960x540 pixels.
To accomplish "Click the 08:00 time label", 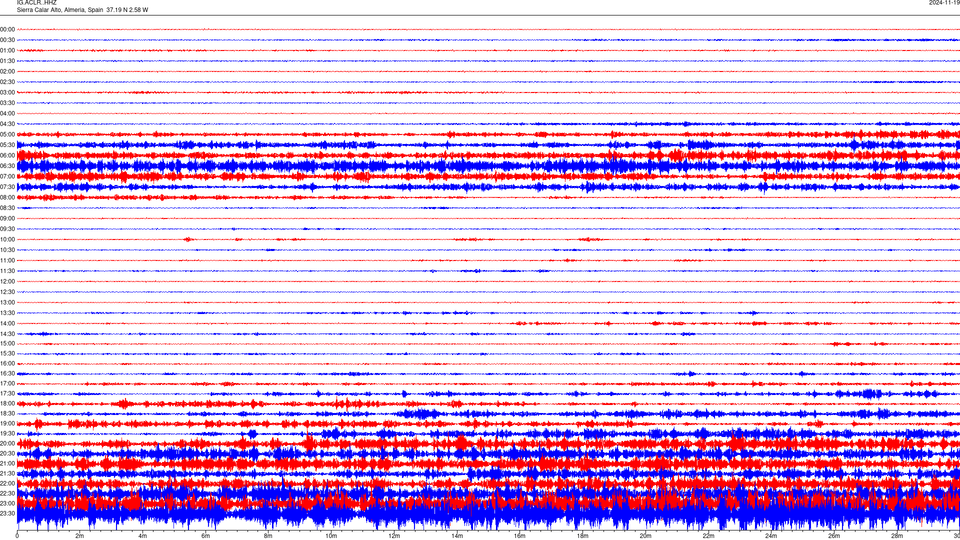I will point(7,198).
